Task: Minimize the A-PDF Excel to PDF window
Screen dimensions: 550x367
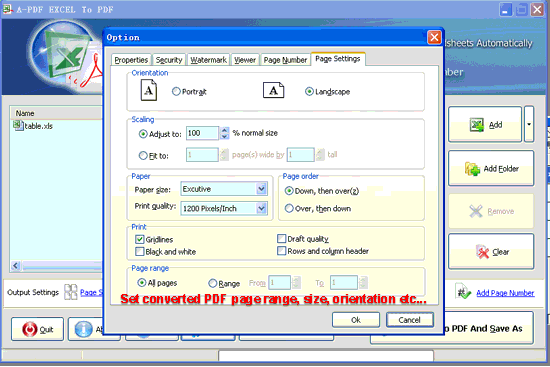Action: [x=505, y=9]
